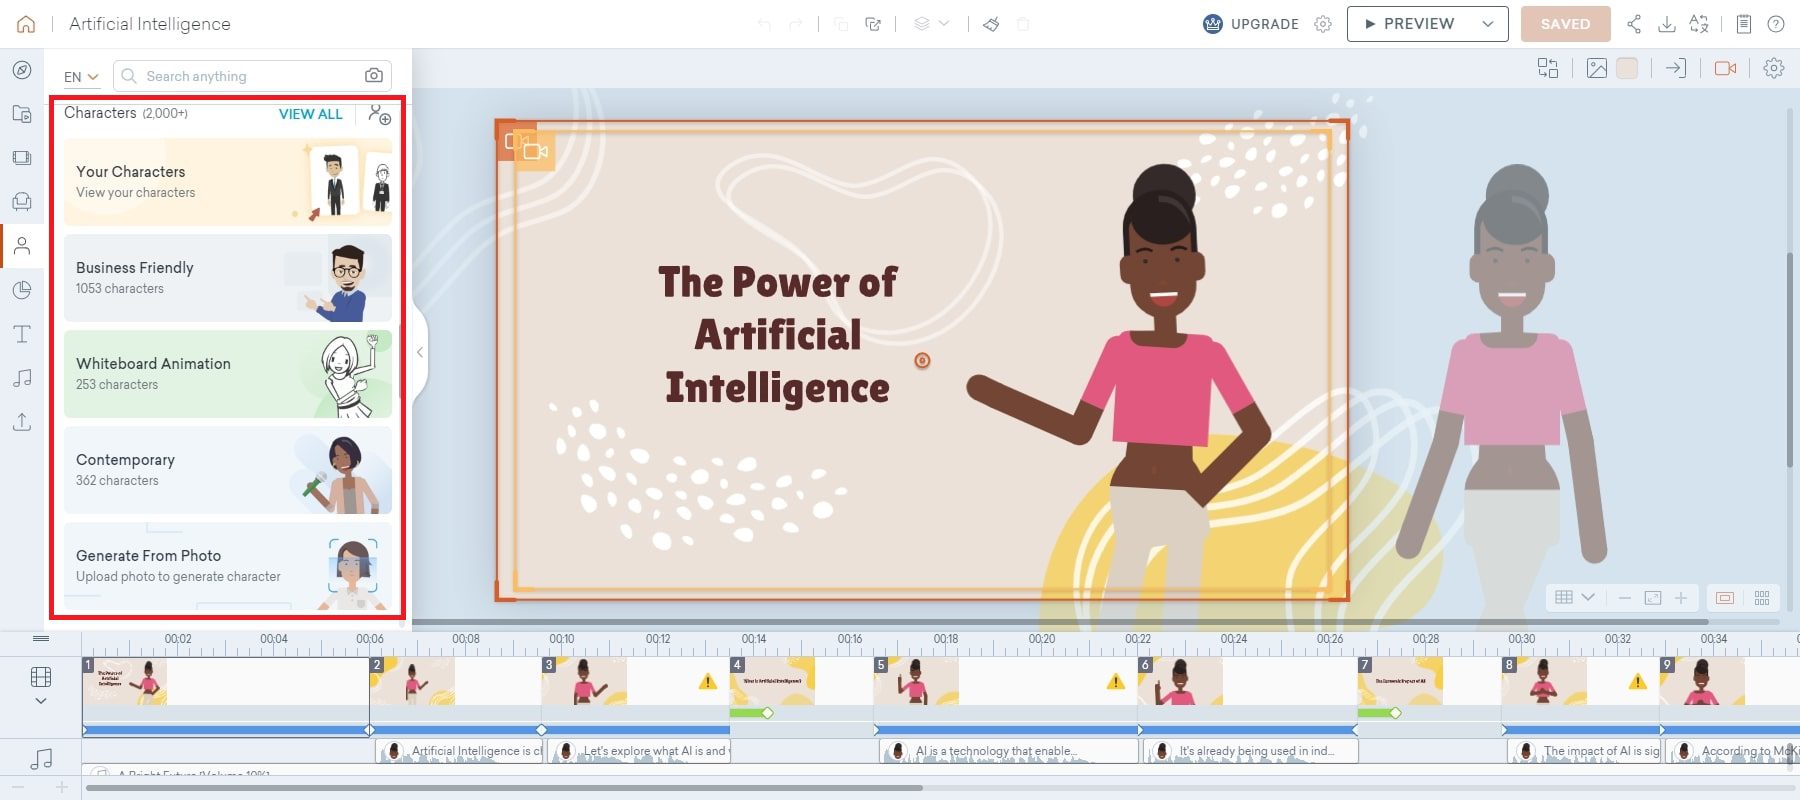Click the scene background image icon
Screen dimensions: 1800x800
click(x=1597, y=68)
